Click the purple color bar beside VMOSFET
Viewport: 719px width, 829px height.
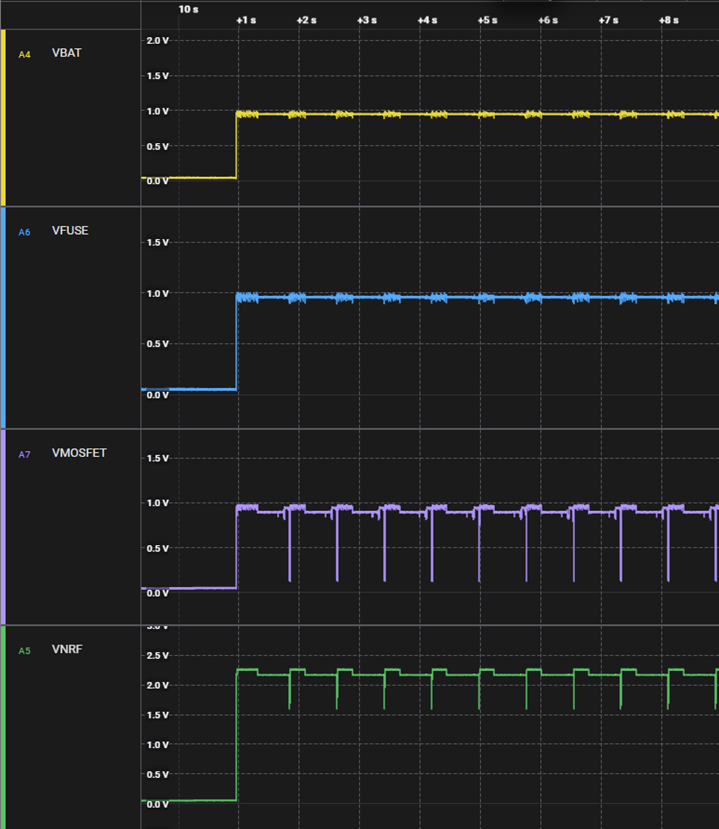(3, 526)
